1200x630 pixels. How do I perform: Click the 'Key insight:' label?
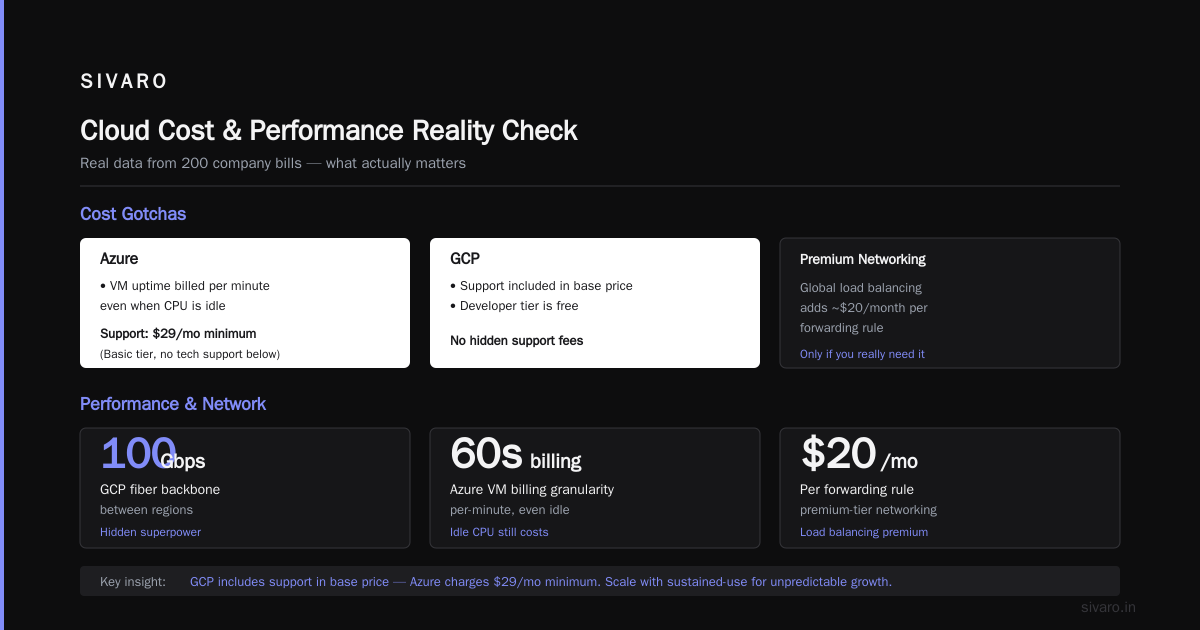(133, 581)
